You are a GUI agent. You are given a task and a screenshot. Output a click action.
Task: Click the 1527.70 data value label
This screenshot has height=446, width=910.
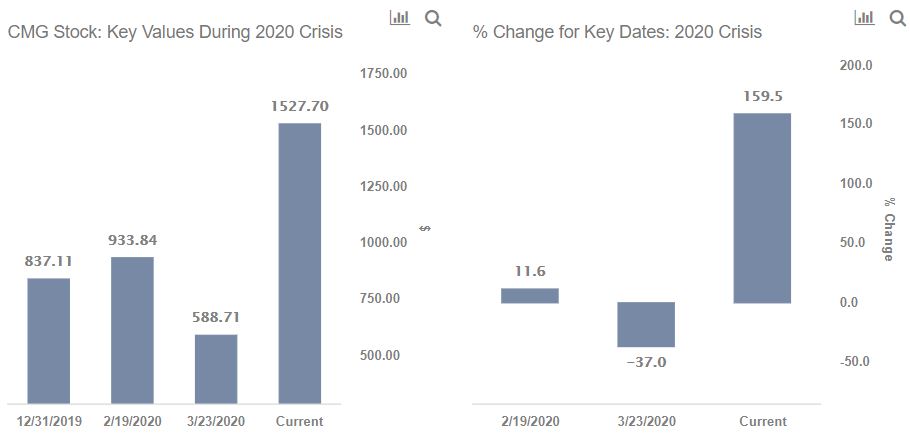pyautogui.click(x=299, y=106)
